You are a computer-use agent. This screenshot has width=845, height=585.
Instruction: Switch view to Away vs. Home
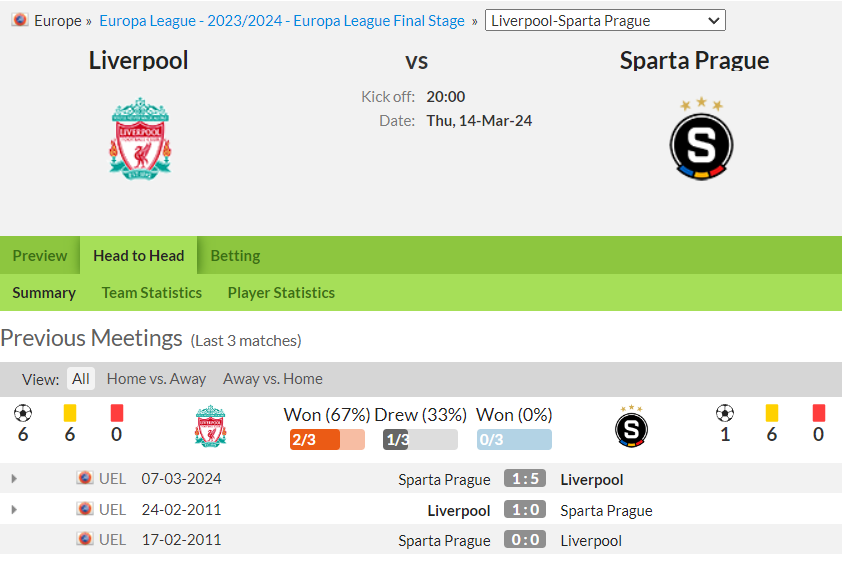point(273,379)
